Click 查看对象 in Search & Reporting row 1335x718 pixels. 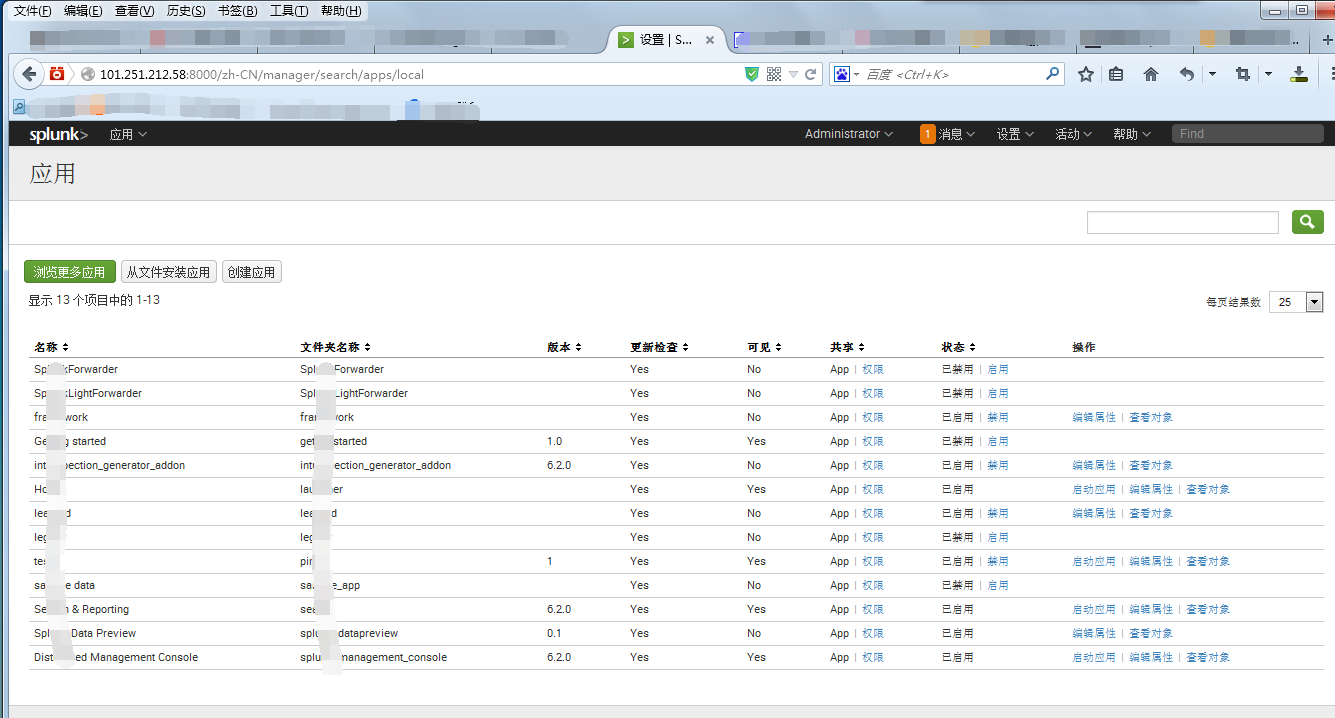click(x=1208, y=609)
